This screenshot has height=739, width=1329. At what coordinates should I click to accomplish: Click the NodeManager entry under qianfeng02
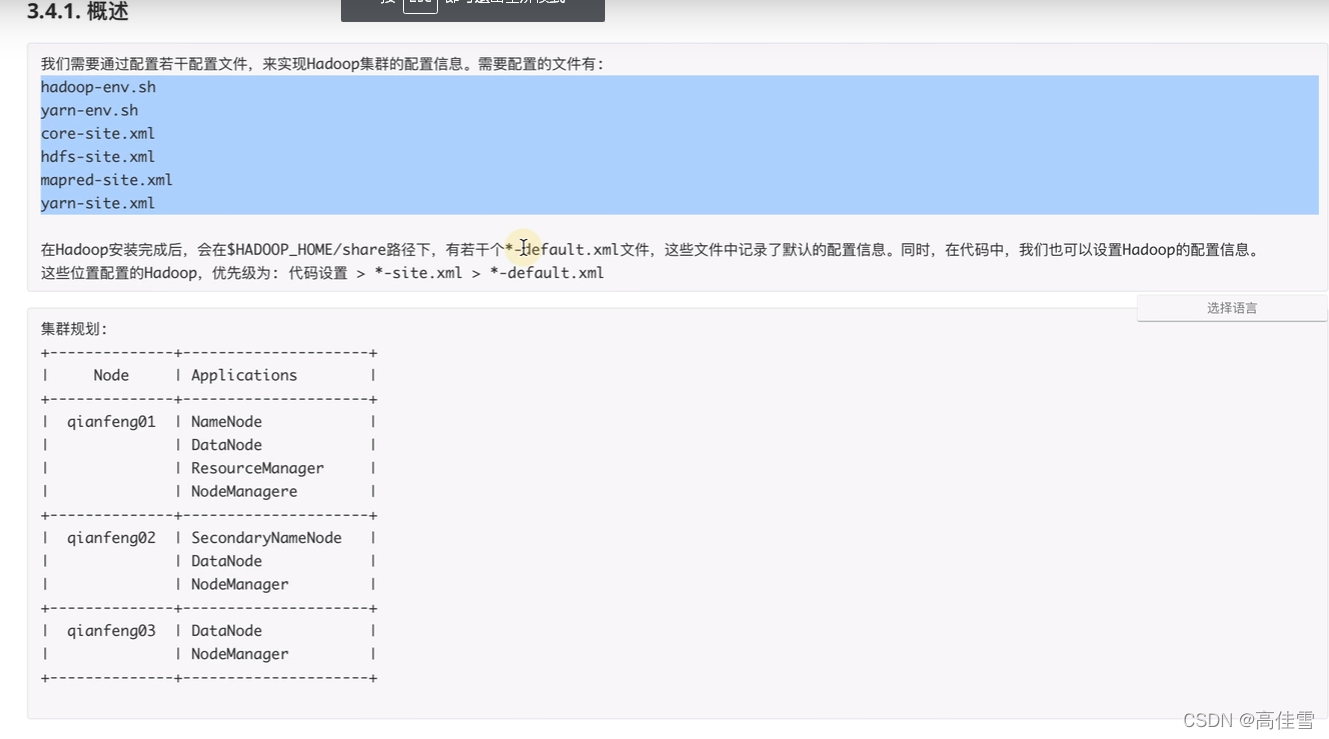(x=240, y=584)
